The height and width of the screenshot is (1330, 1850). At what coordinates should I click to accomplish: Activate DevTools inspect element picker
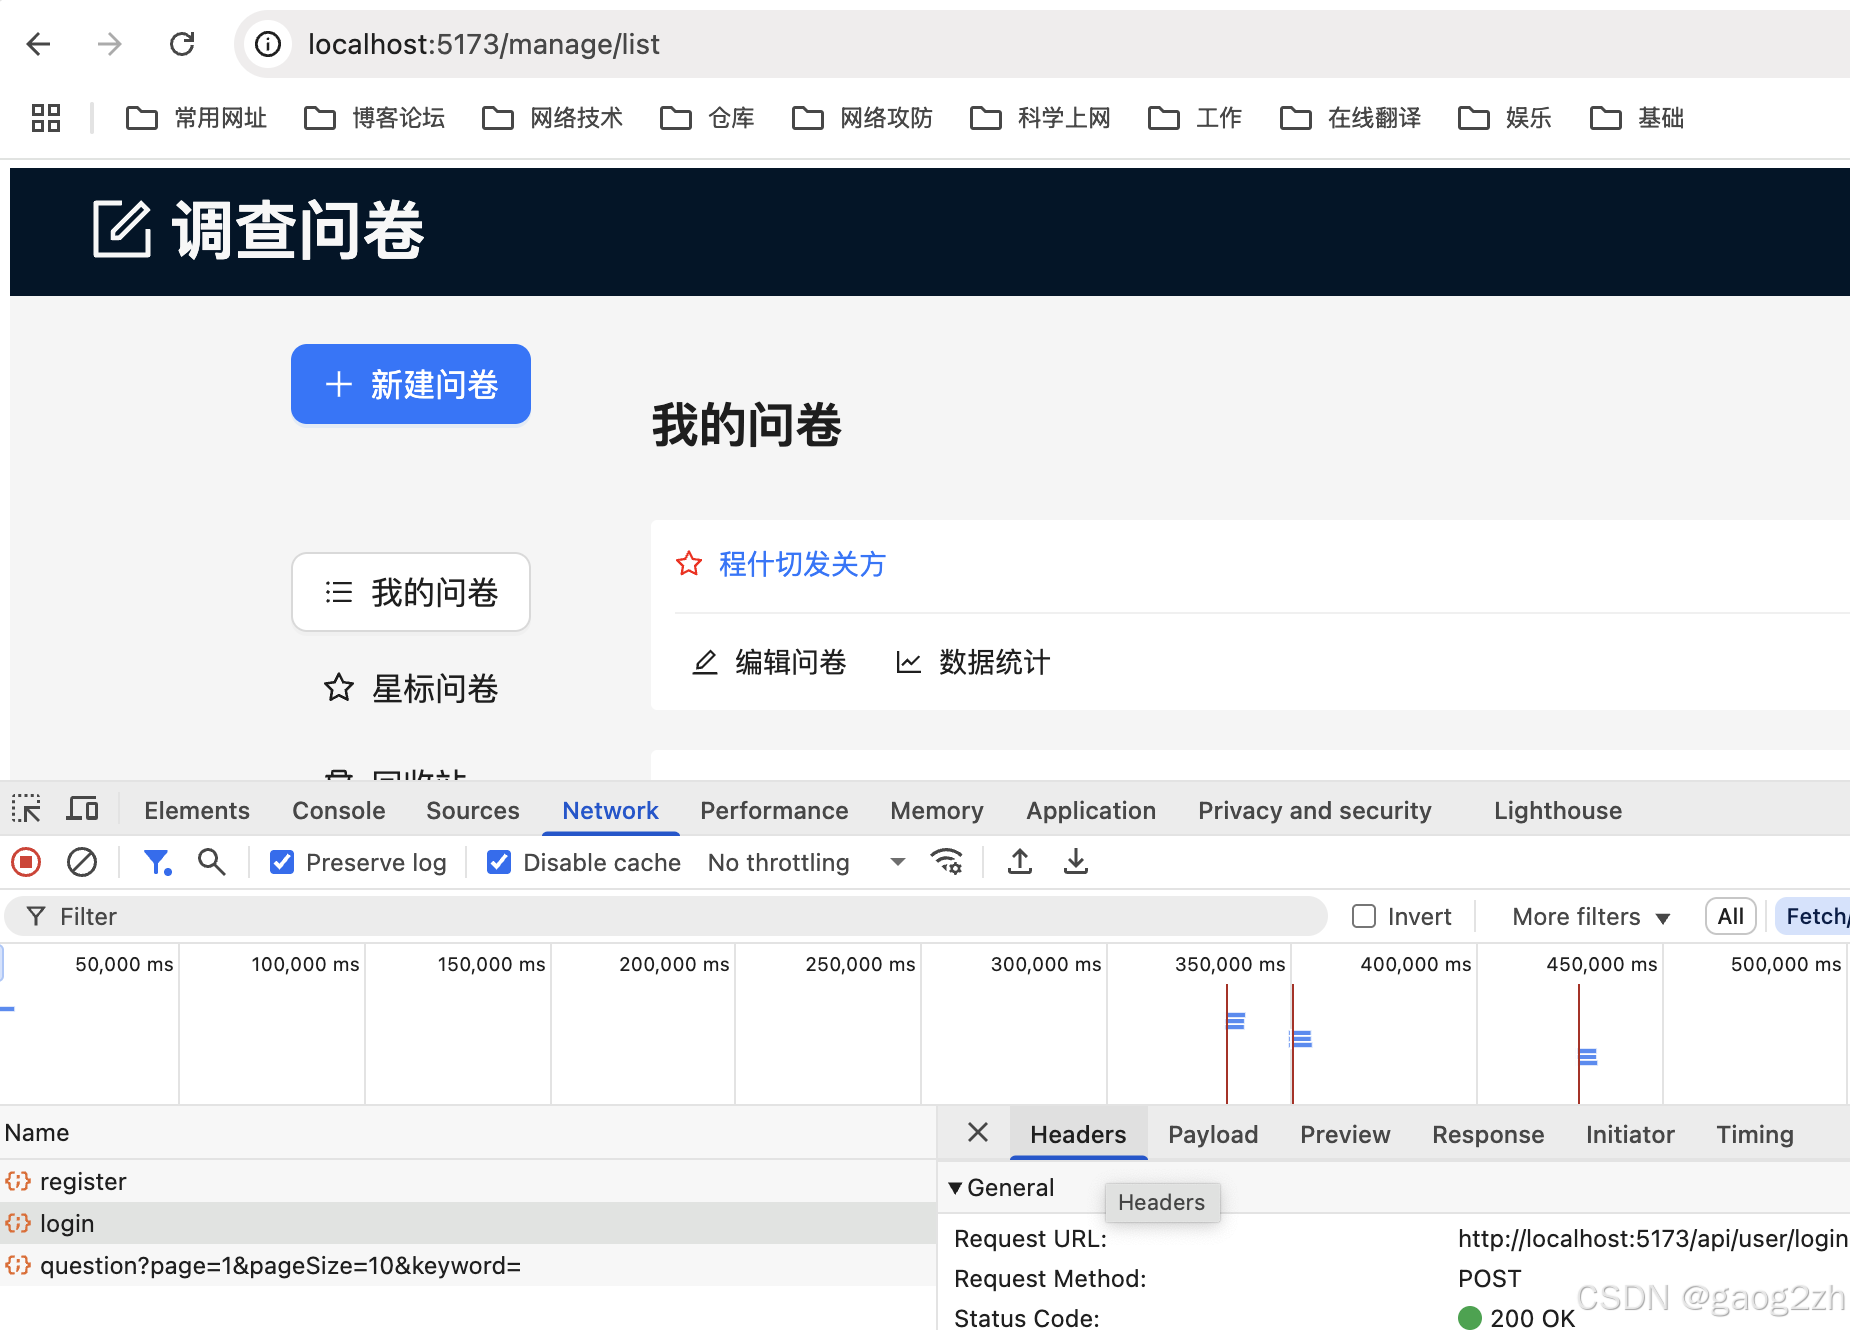coord(26,809)
